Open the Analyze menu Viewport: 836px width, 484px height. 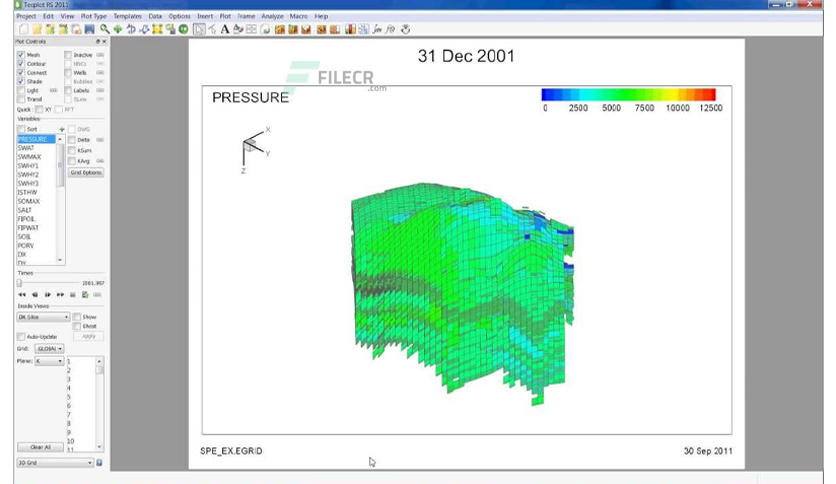(272, 17)
